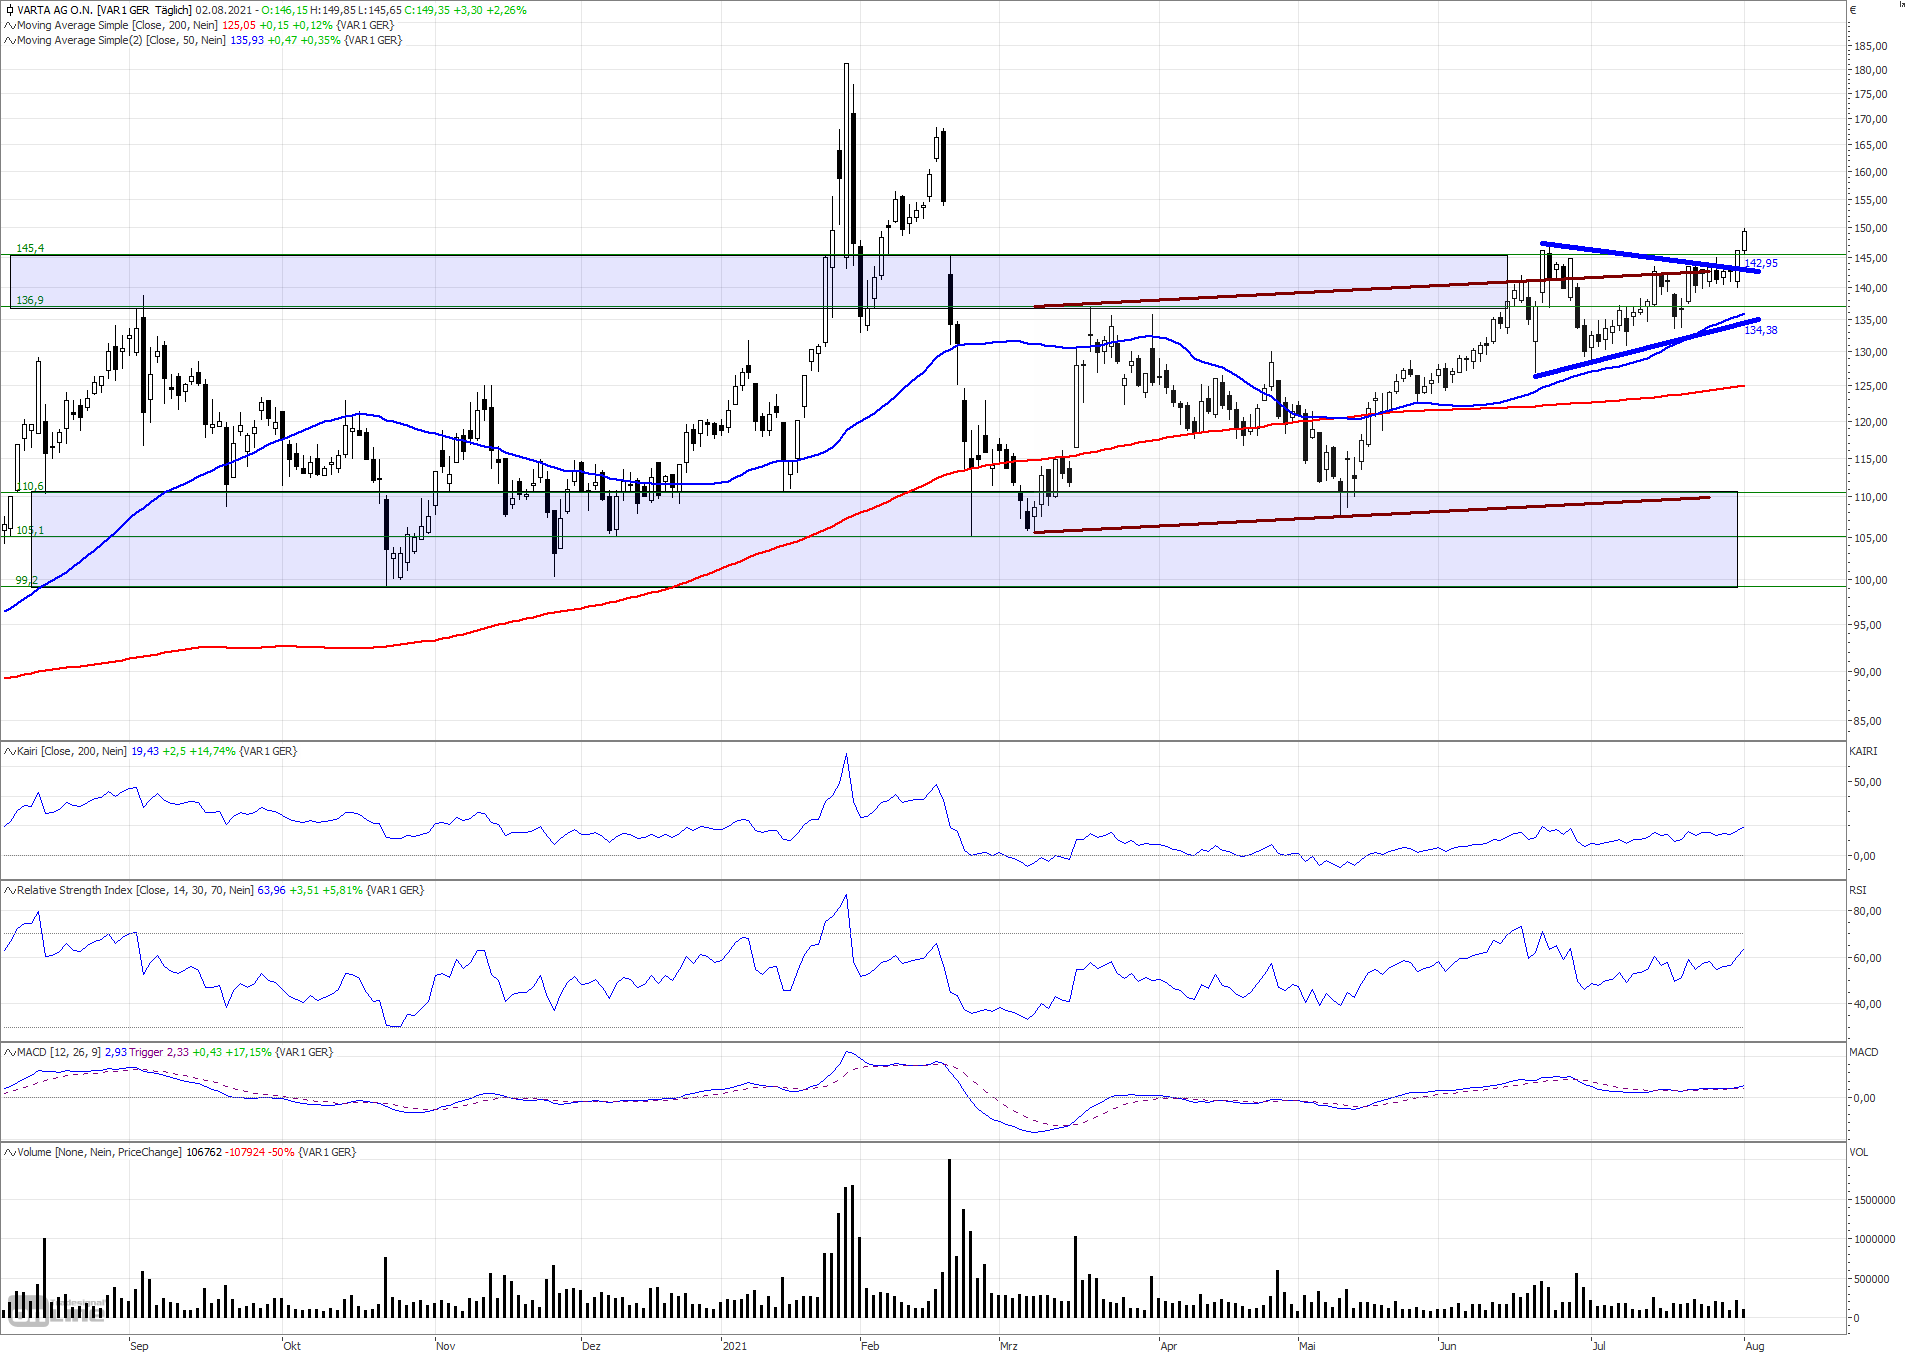
Task: Click the 1500000 value on the volume axis
Action: [1875, 1201]
